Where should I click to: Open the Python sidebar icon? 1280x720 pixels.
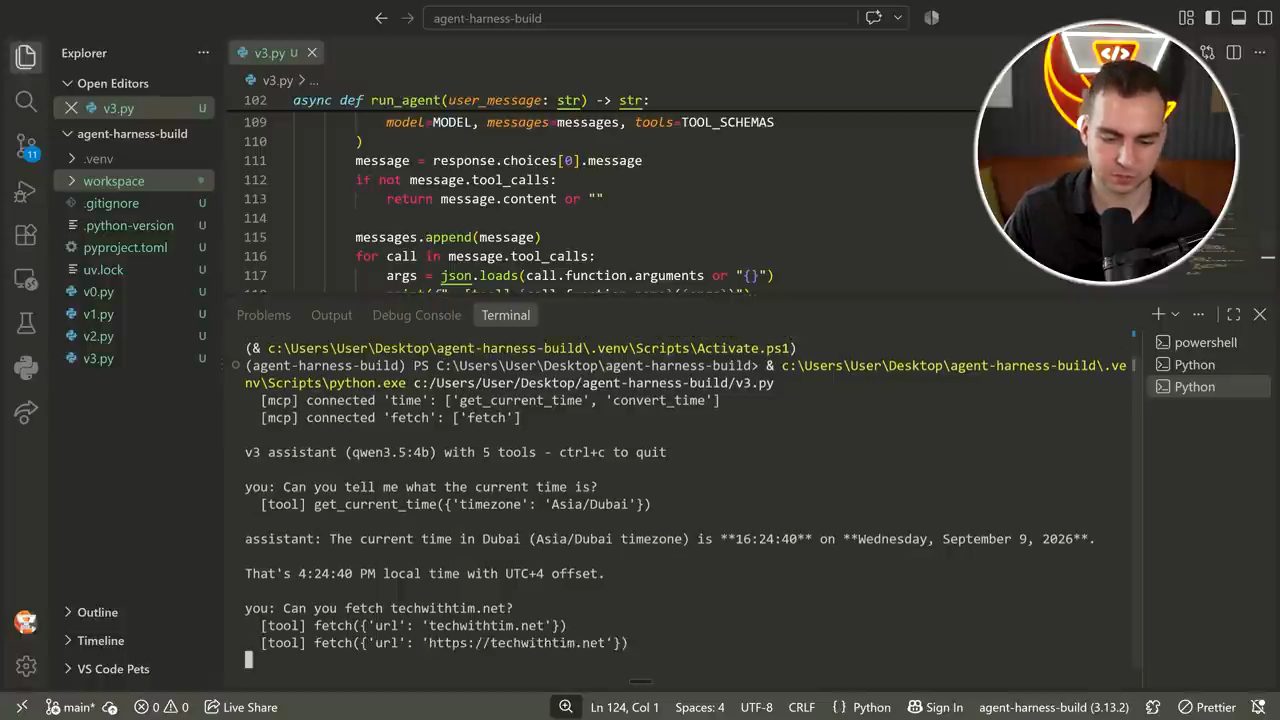point(26,367)
